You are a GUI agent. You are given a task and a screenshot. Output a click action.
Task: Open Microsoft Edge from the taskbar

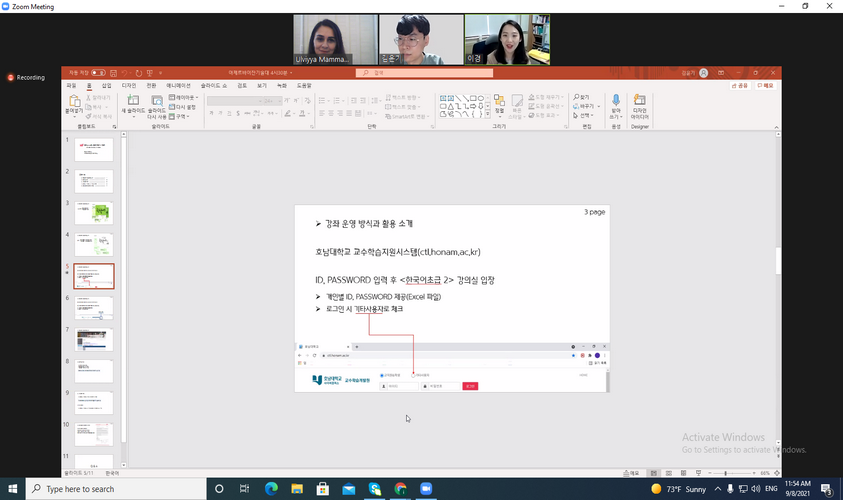pos(271,489)
